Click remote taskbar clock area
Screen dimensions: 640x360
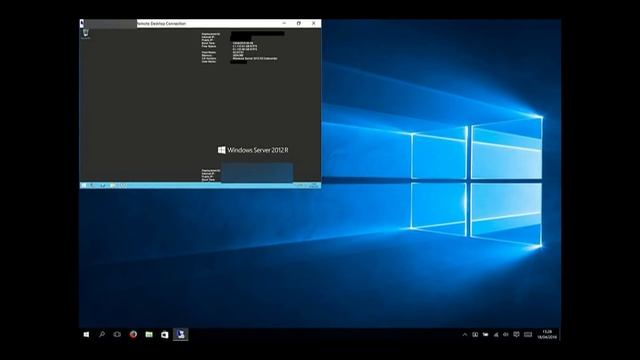click(x=313, y=185)
